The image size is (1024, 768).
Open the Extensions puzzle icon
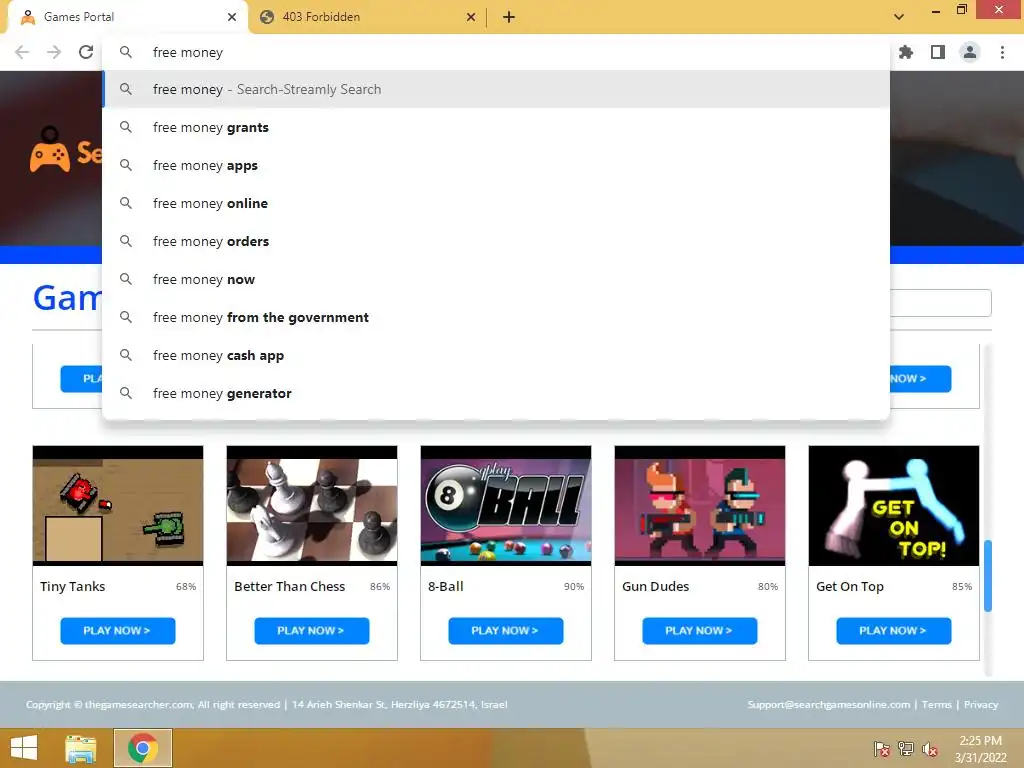click(906, 52)
